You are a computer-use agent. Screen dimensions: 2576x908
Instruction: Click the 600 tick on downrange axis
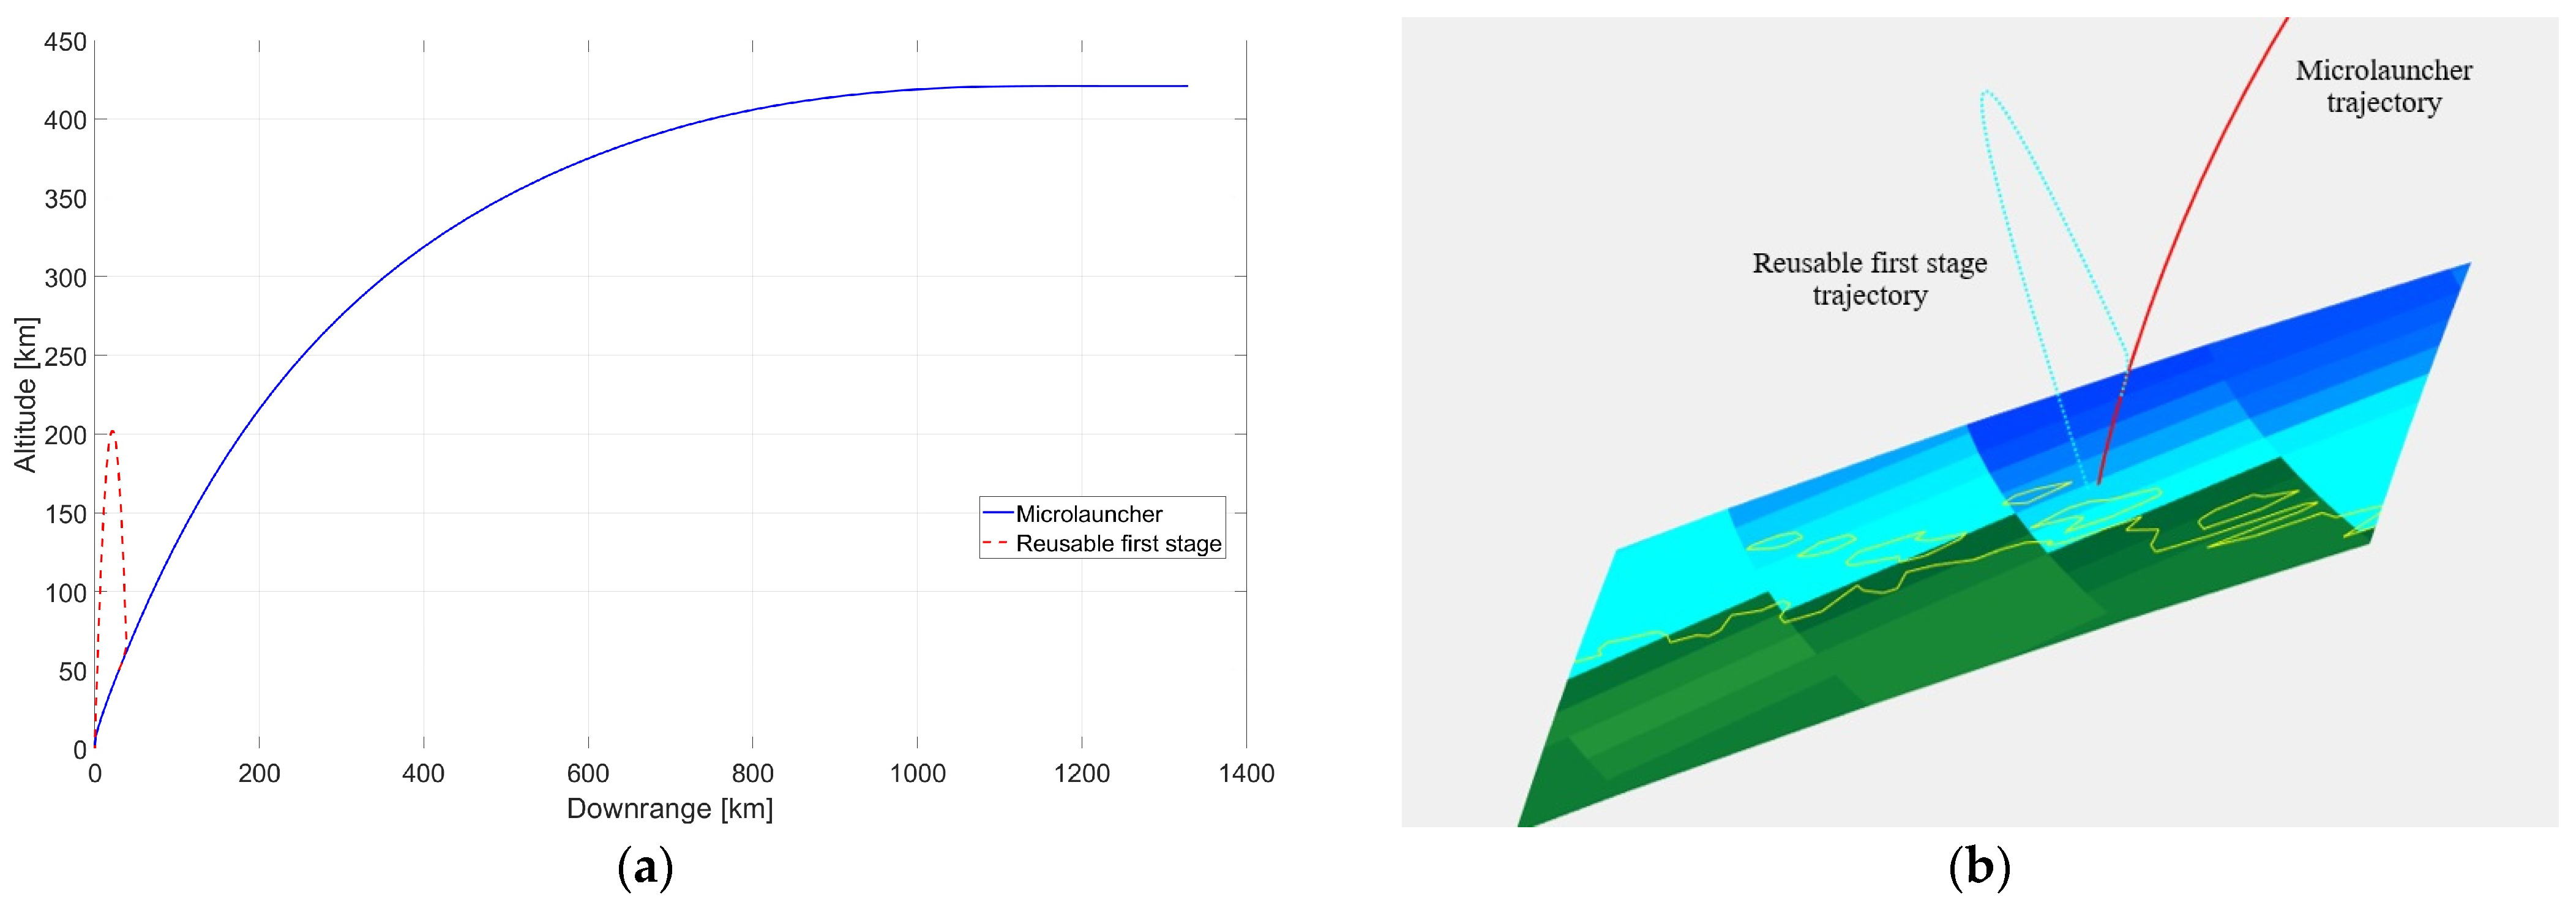(x=587, y=773)
